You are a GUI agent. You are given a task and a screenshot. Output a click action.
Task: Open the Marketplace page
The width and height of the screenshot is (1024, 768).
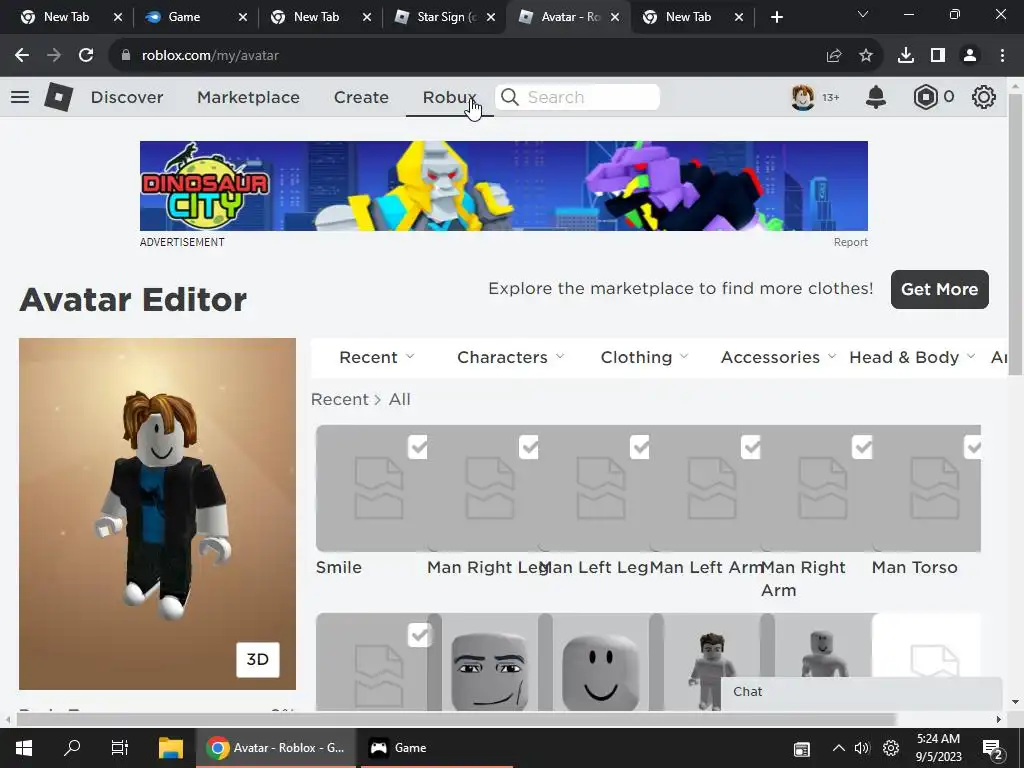pyautogui.click(x=248, y=97)
